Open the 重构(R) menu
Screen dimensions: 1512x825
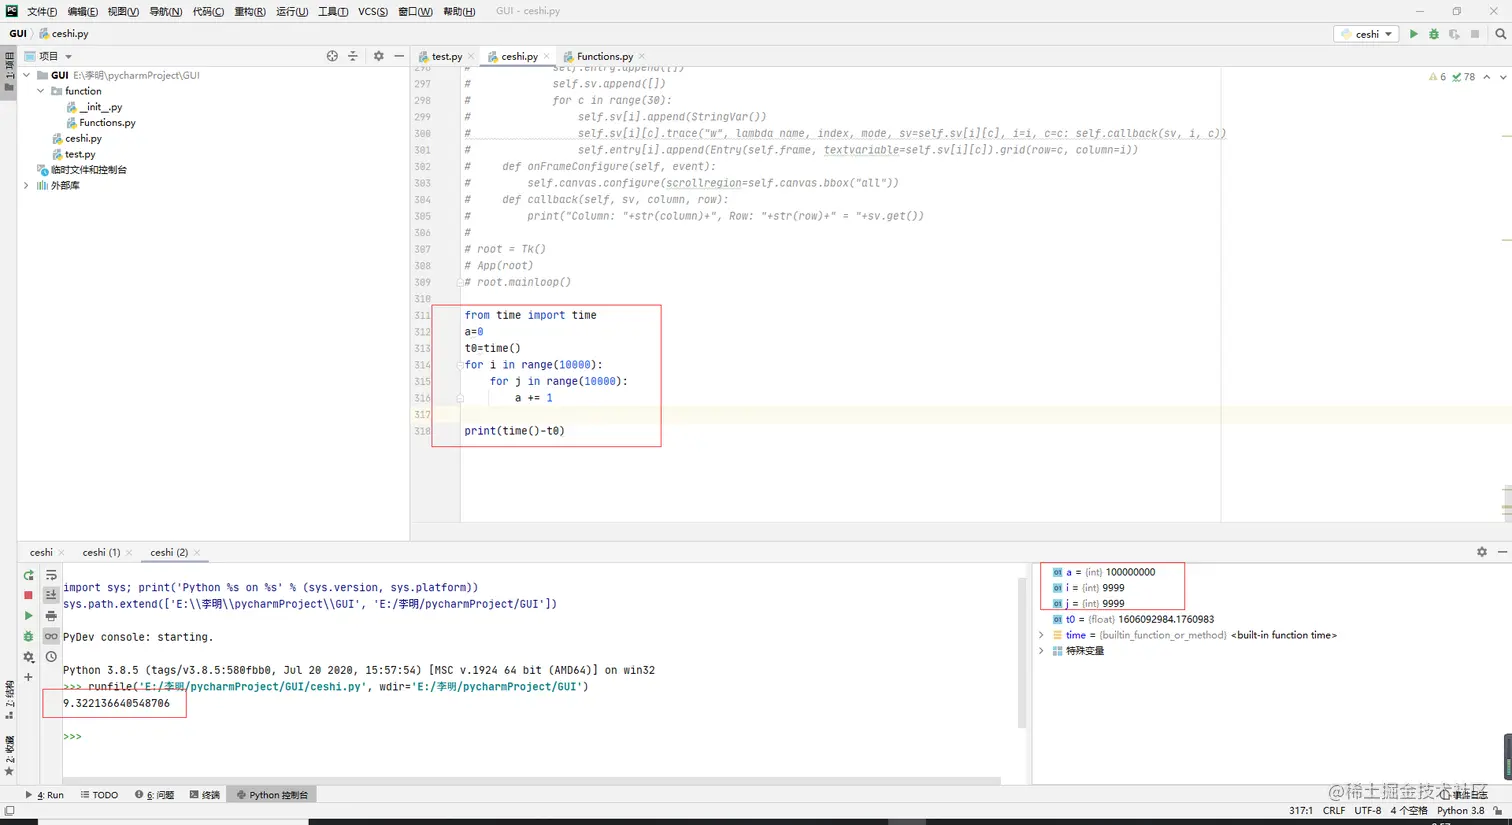pyautogui.click(x=250, y=11)
